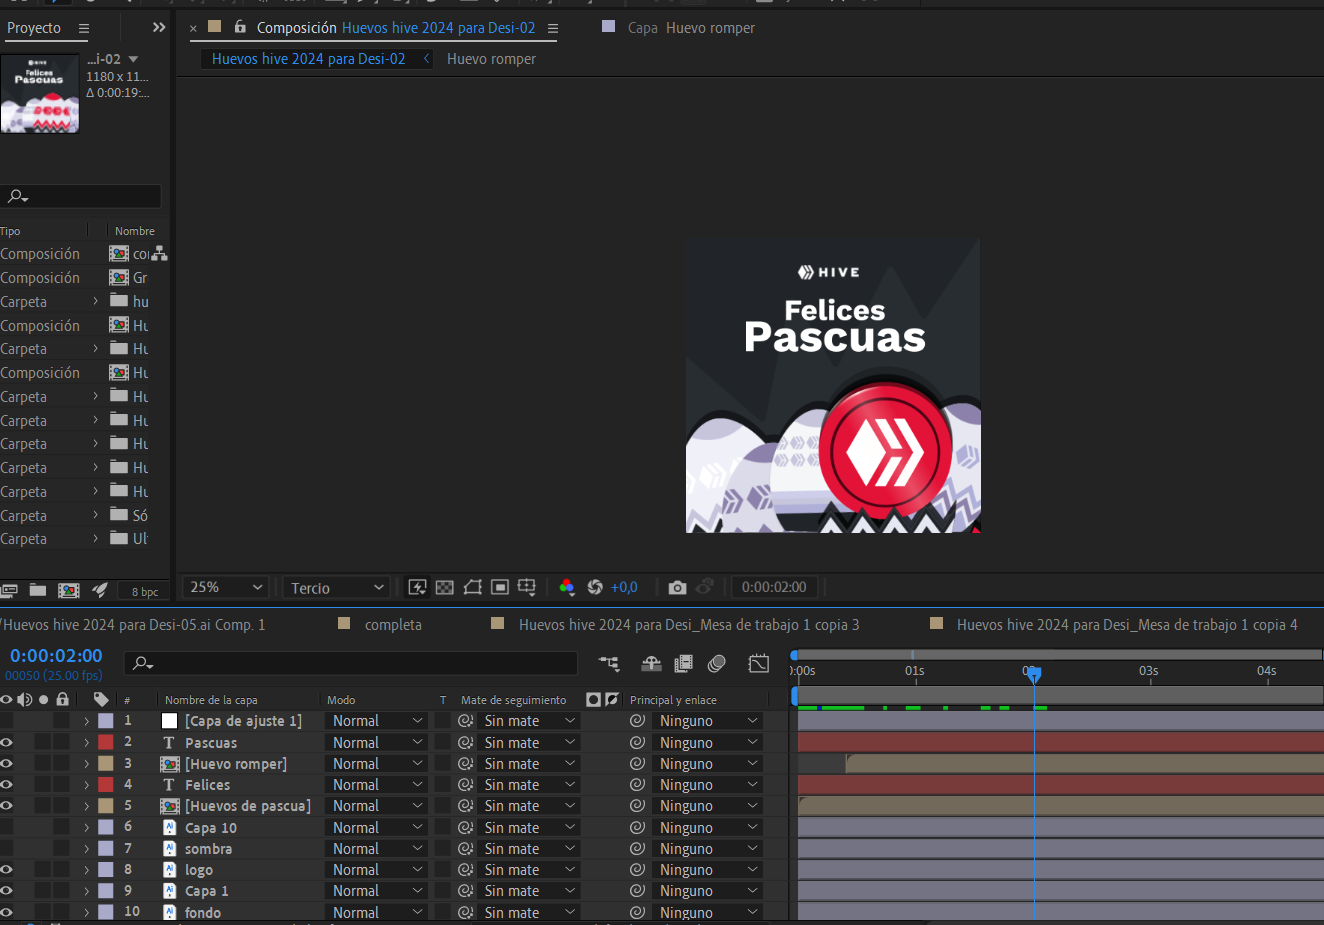The height and width of the screenshot is (925, 1324).
Task: Click the reset exposure icon
Action: pyautogui.click(x=595, y=587)
